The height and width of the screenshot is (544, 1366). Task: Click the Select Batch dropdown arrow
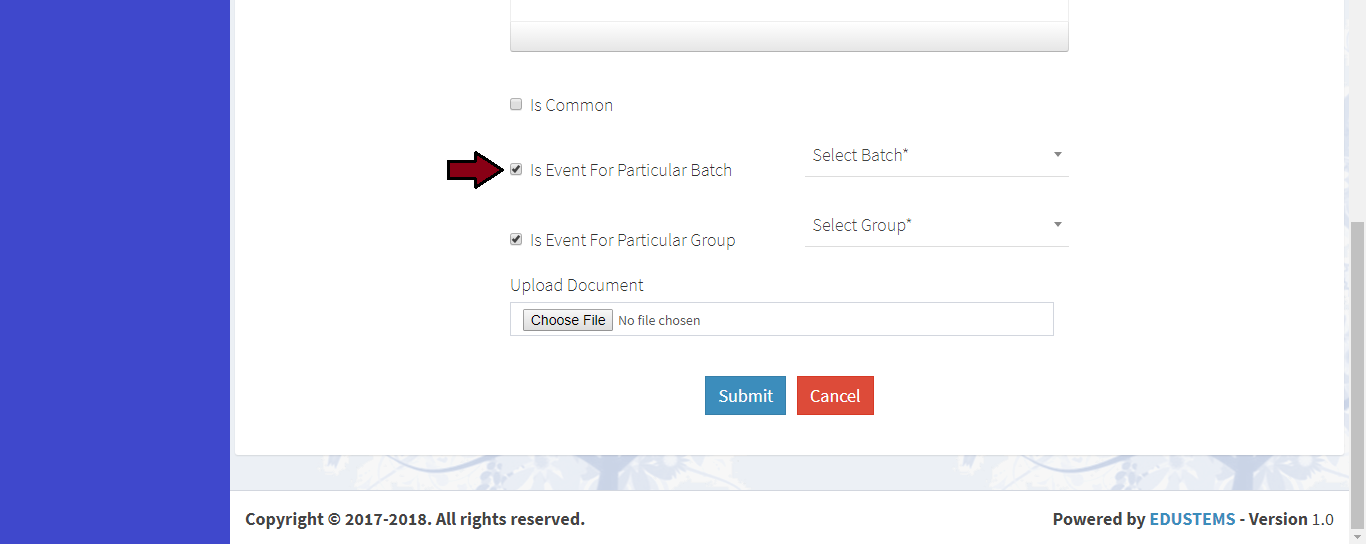click(x=1057, y=155)
